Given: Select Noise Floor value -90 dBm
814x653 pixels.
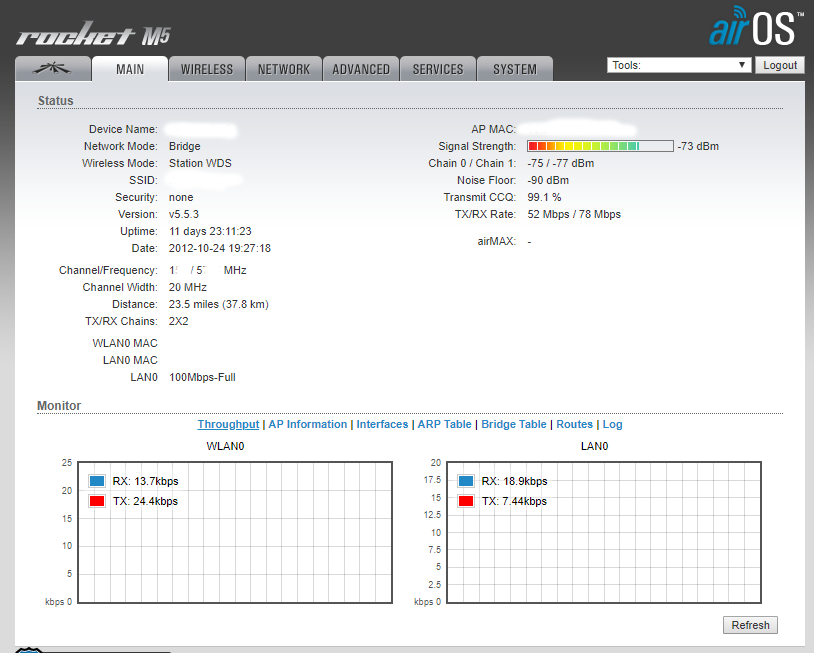Looking at the screenshot, I should pos(548,180).
